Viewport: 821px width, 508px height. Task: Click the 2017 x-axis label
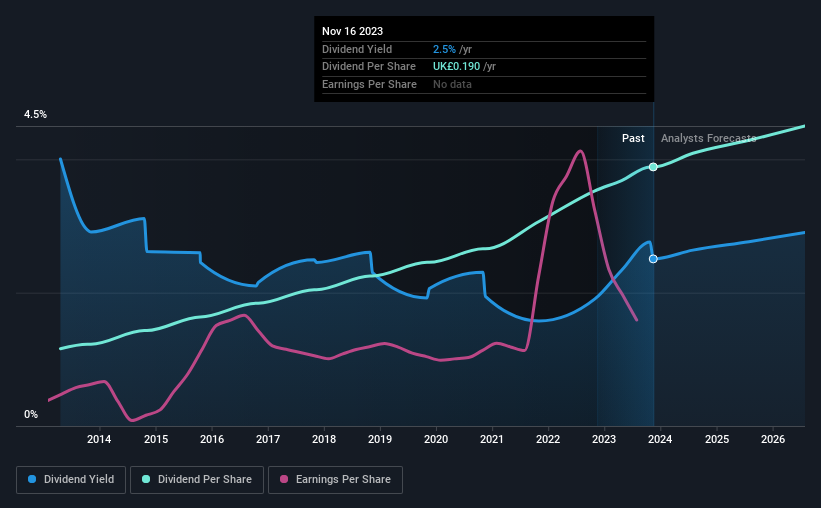click(268, 439)
